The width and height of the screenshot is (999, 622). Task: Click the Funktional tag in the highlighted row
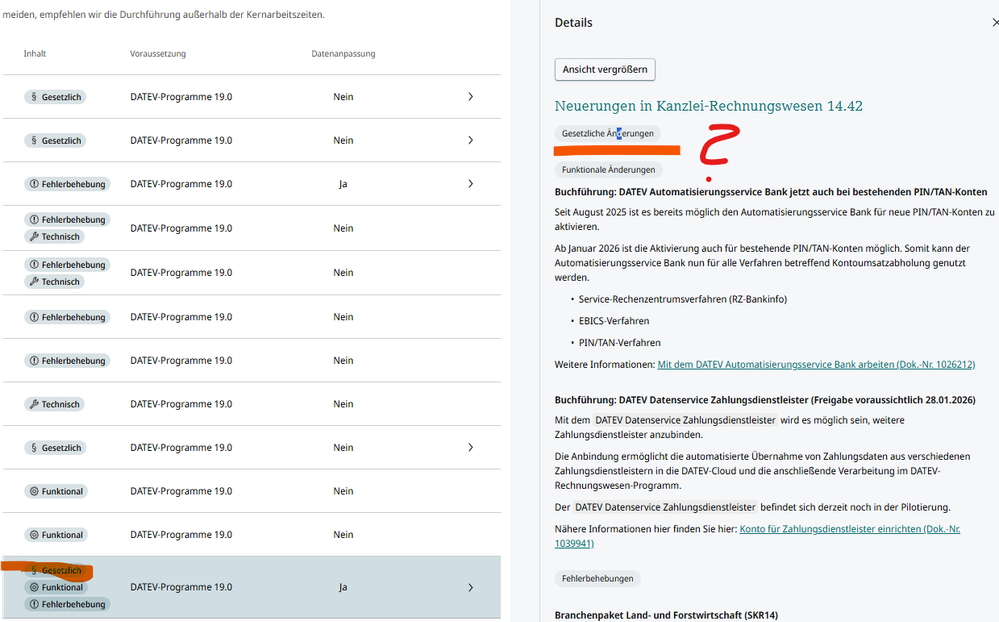(x=56, y=587)
